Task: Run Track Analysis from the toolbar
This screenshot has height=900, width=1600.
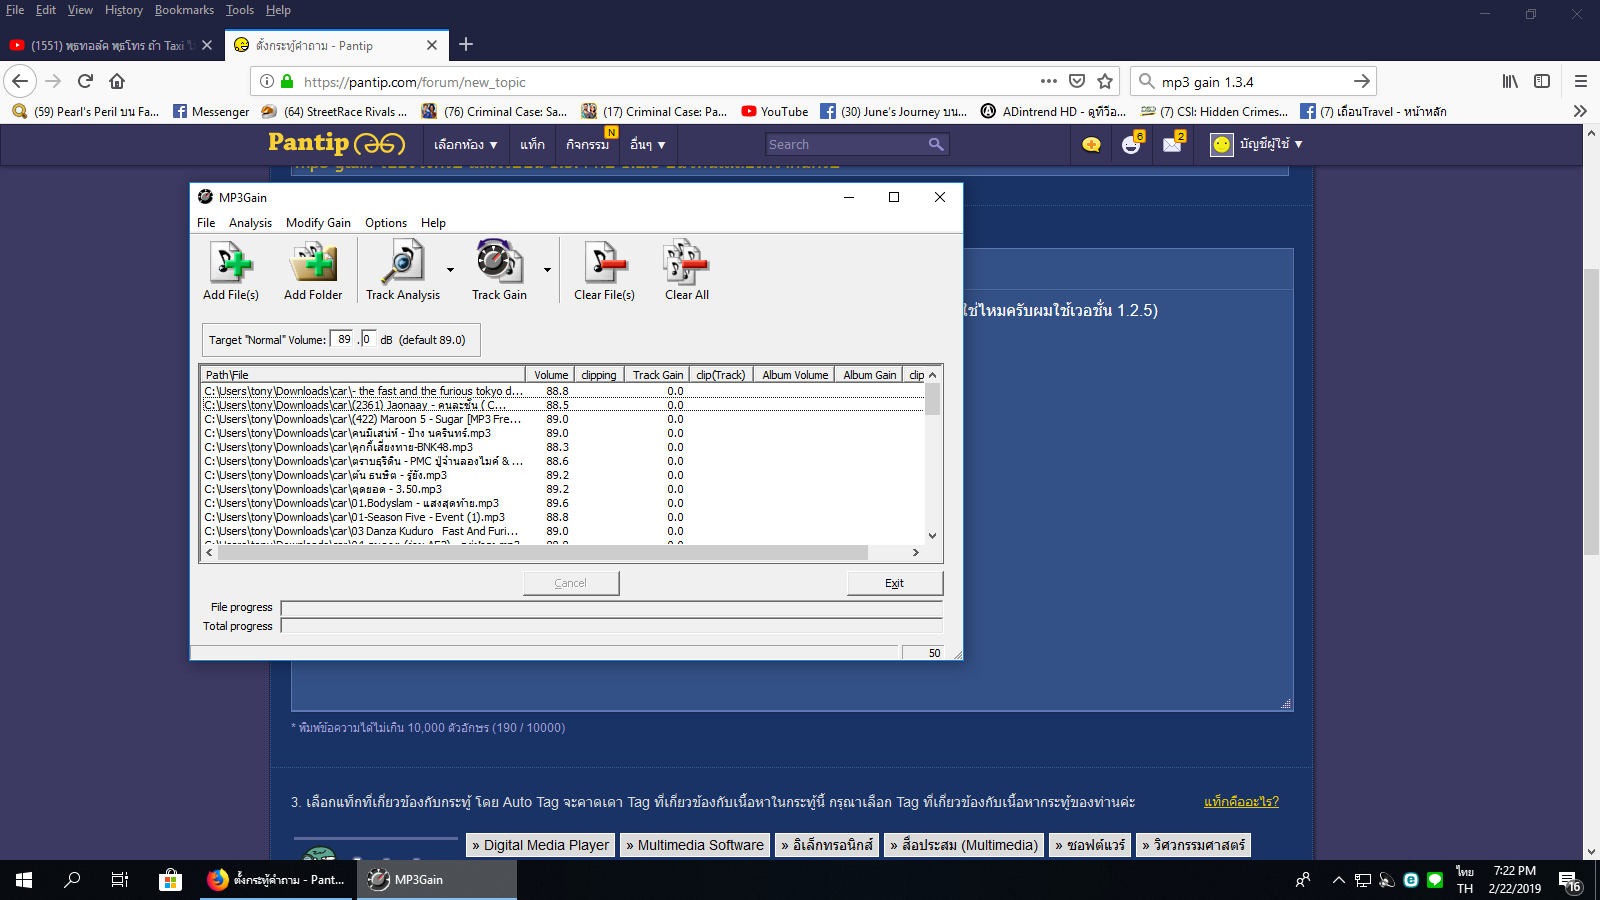Action: click(403, 271)
